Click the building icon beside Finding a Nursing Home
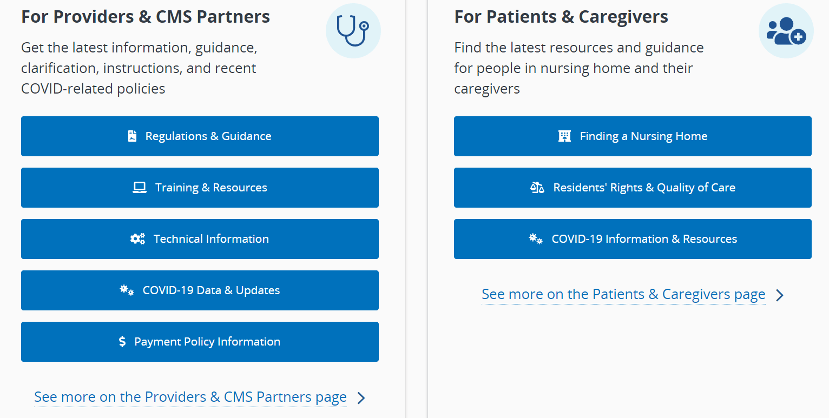The height and width of the screenshot is (418, 830). point(564,136)
